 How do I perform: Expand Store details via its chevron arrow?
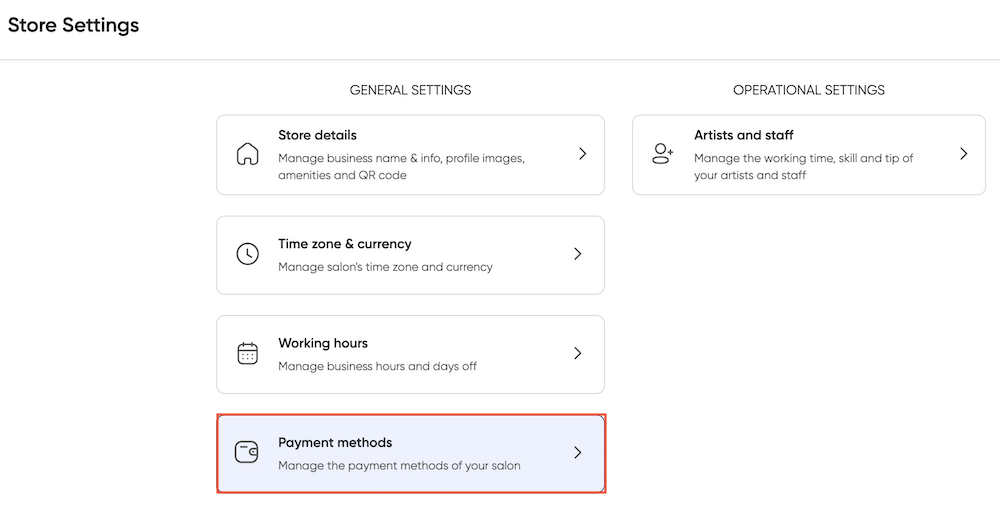click(582, 154)
